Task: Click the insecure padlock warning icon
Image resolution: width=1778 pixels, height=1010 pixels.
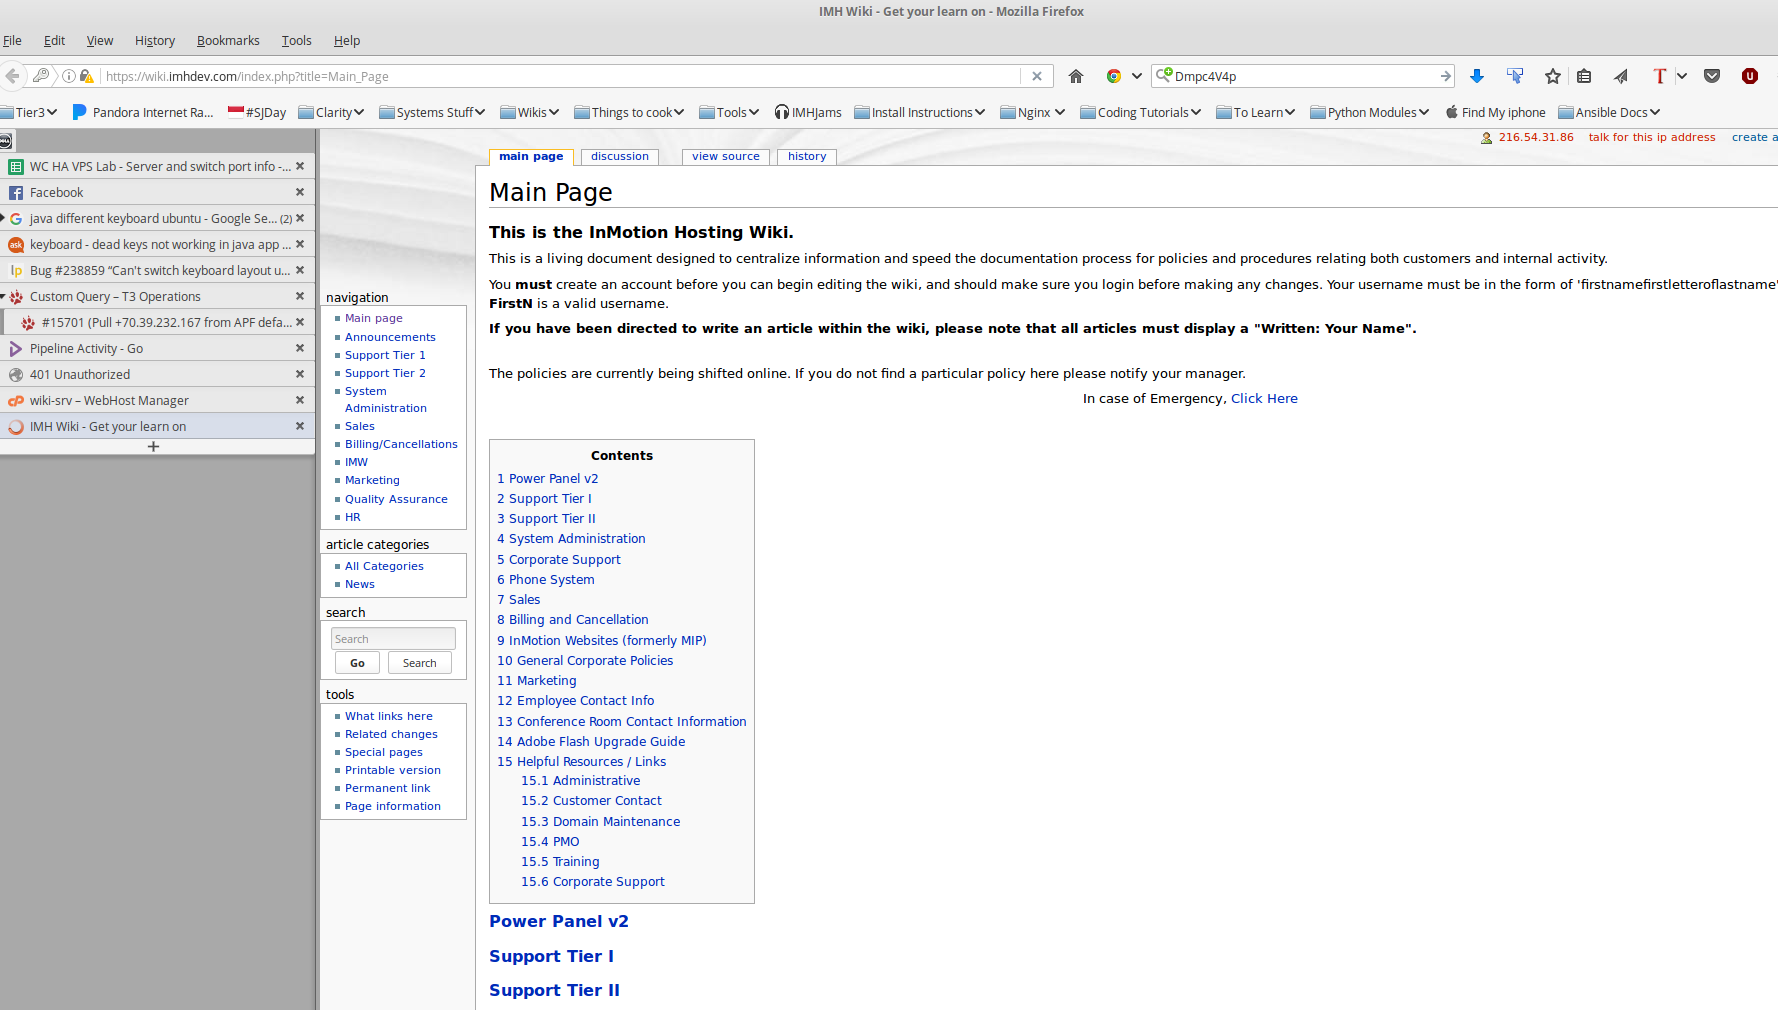Action: [87, 76]
